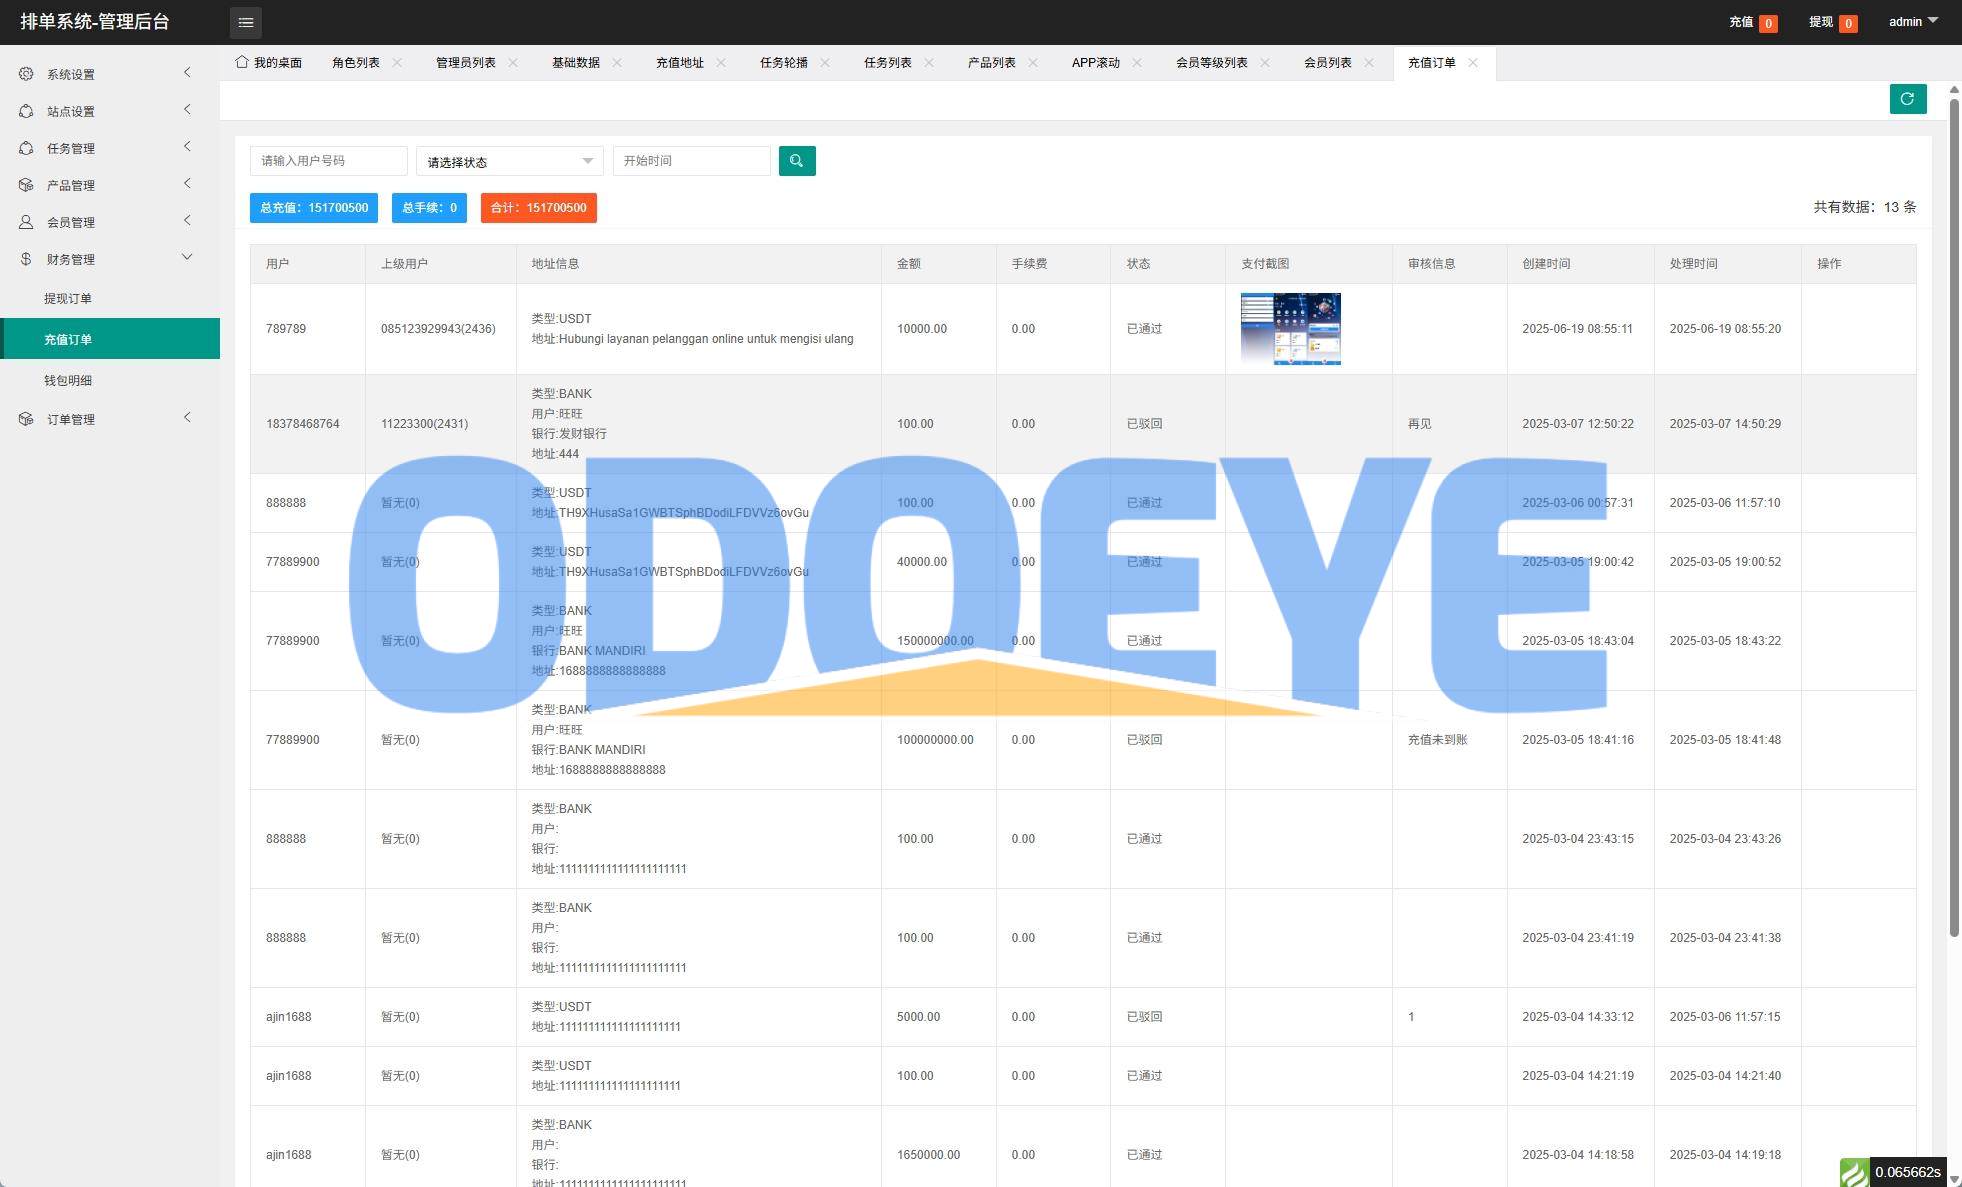Collapse the 财务管理 menu chevron
Image resolution: width=1962 pixels, height=1187 pixels.
point(187,258)
